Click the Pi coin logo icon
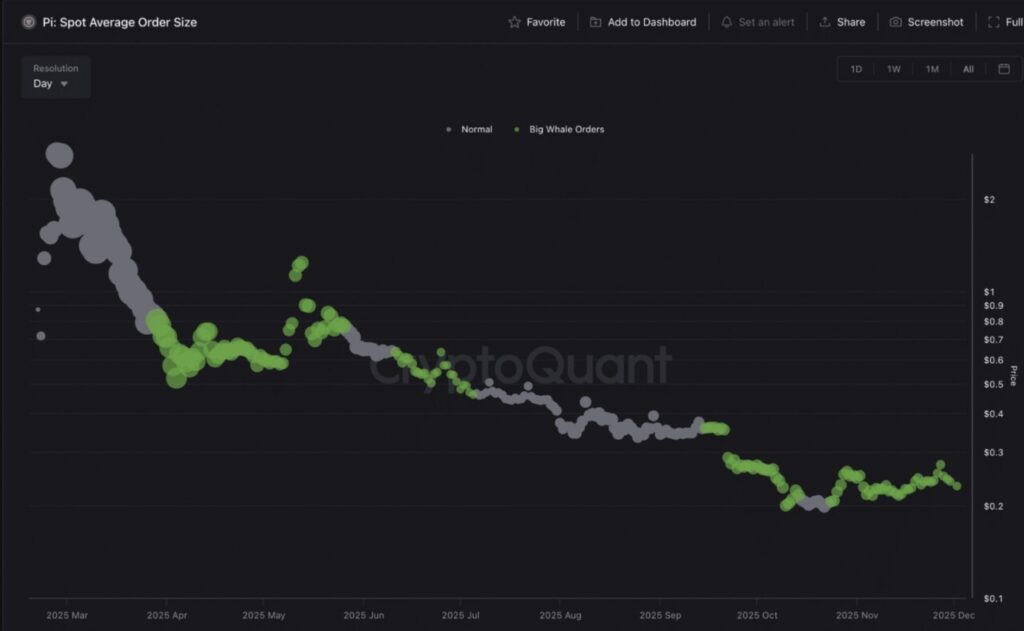The width and height of the screenshot is (1024, 631). pyautogui.click(x=28, y=22)
